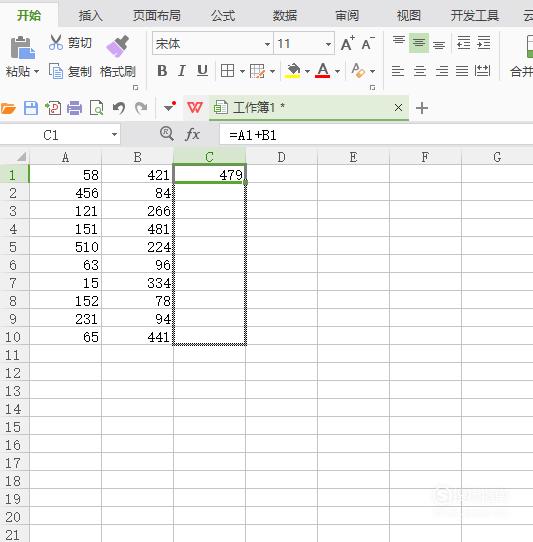Viewport: 533px width, 542px height.
Task: Apply red font color
Action: (322, 71)
